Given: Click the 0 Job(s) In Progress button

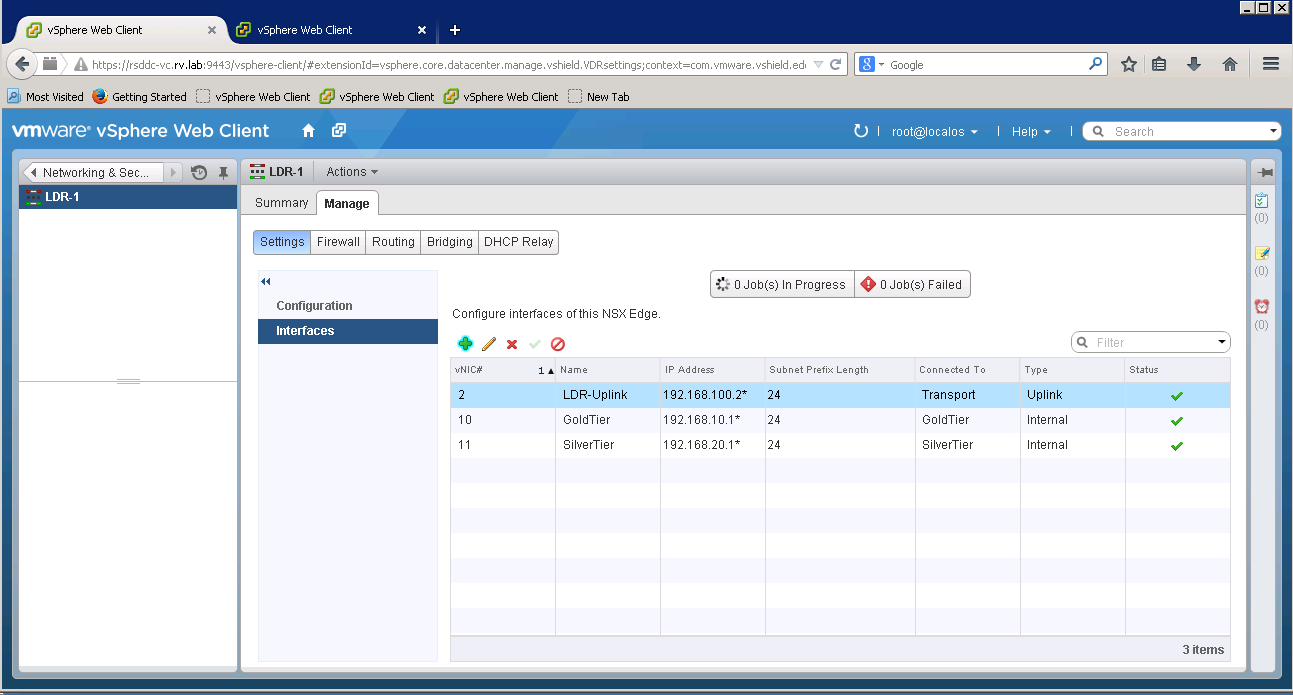Looking at the screenshot, I should tap(782, 285).
